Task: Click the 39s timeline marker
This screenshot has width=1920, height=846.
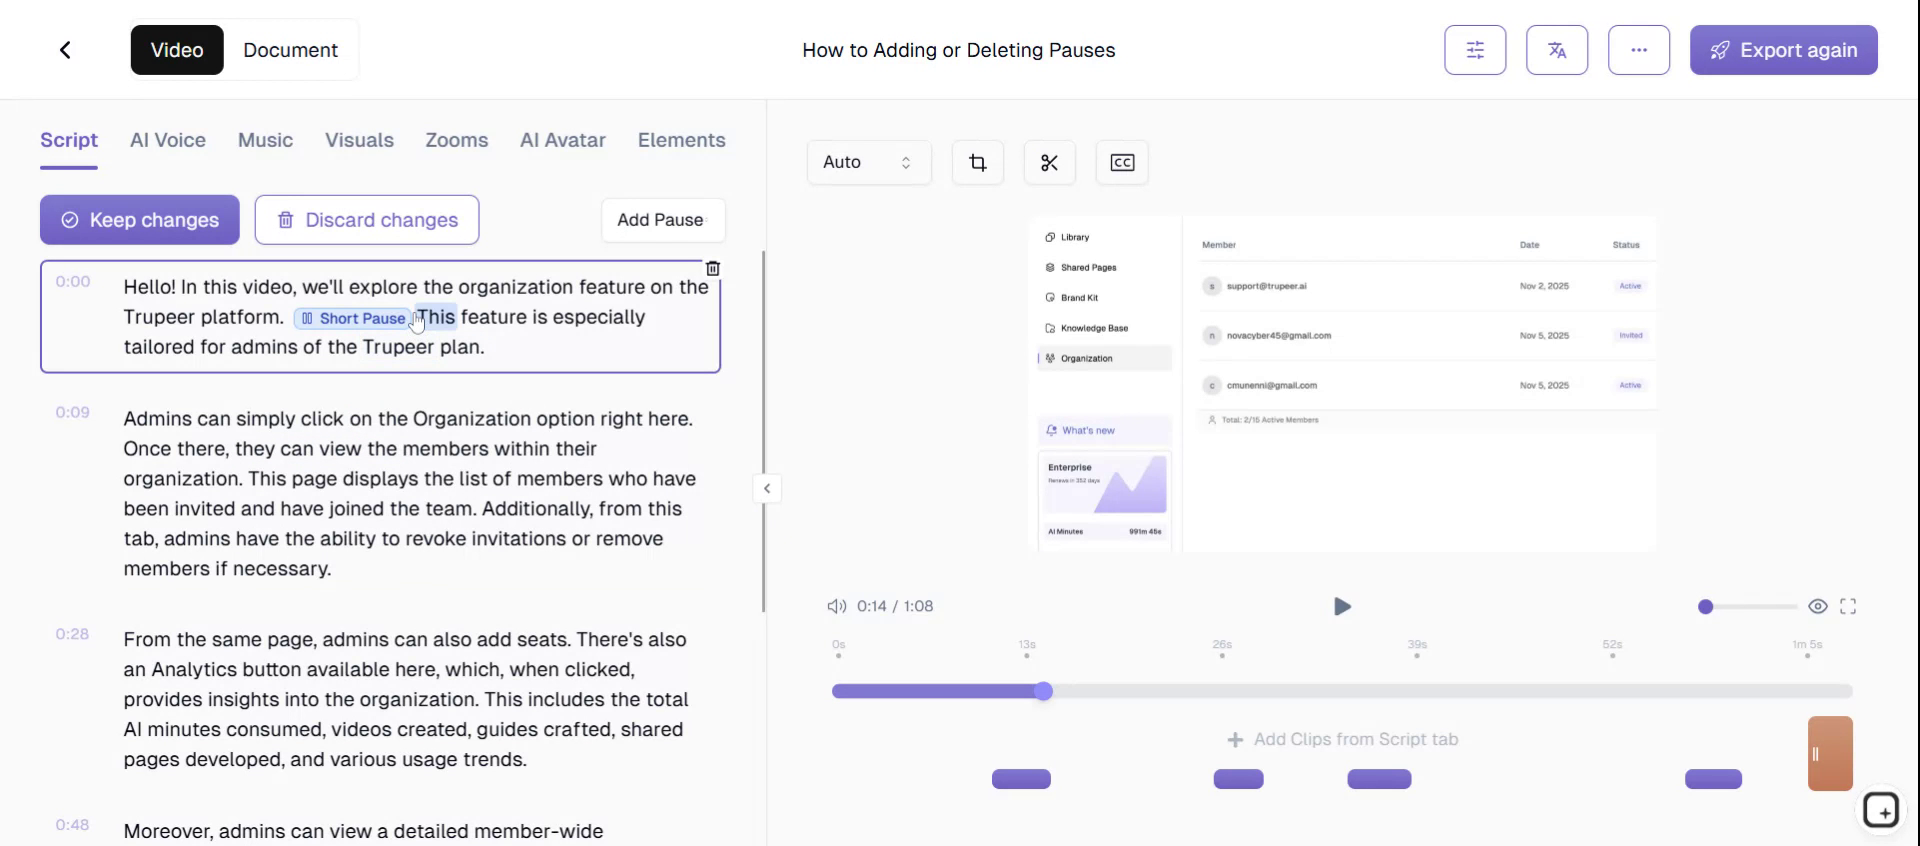Action: (1417, 648)
